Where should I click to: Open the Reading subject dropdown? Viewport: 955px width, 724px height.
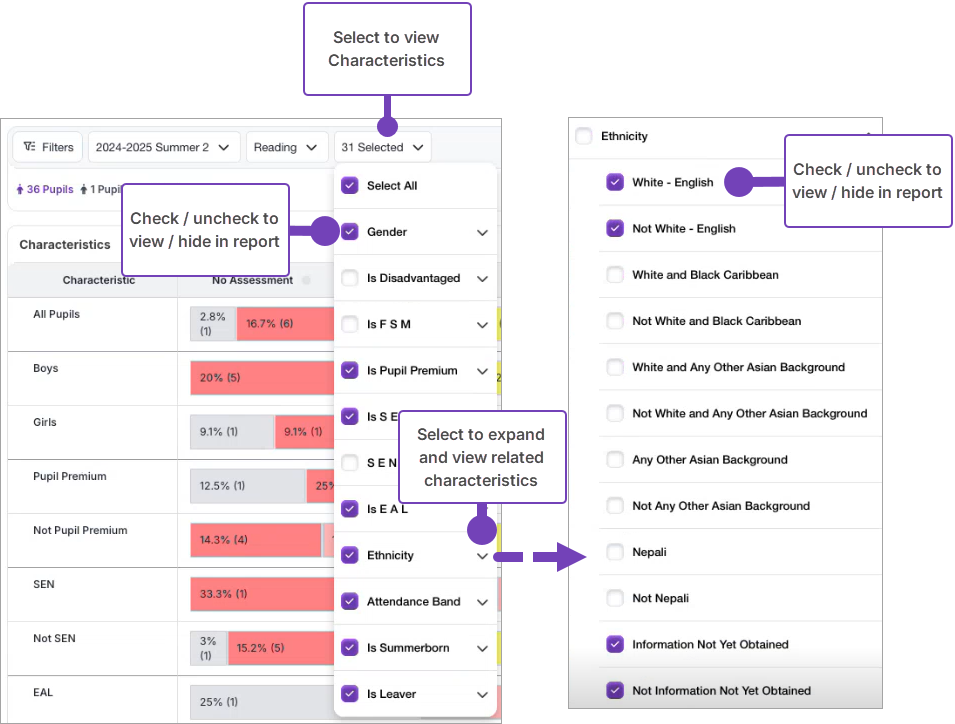click(x=287, y=147)
